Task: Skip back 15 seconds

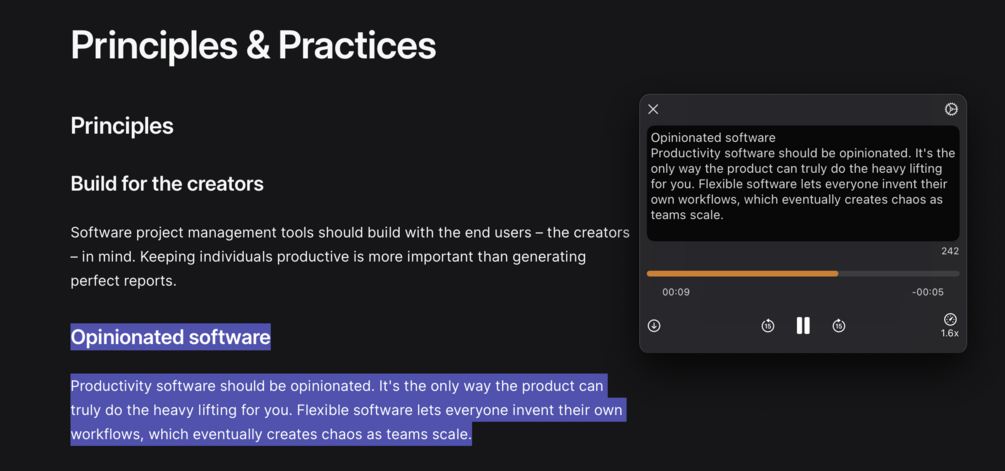Action: (768, 326)
